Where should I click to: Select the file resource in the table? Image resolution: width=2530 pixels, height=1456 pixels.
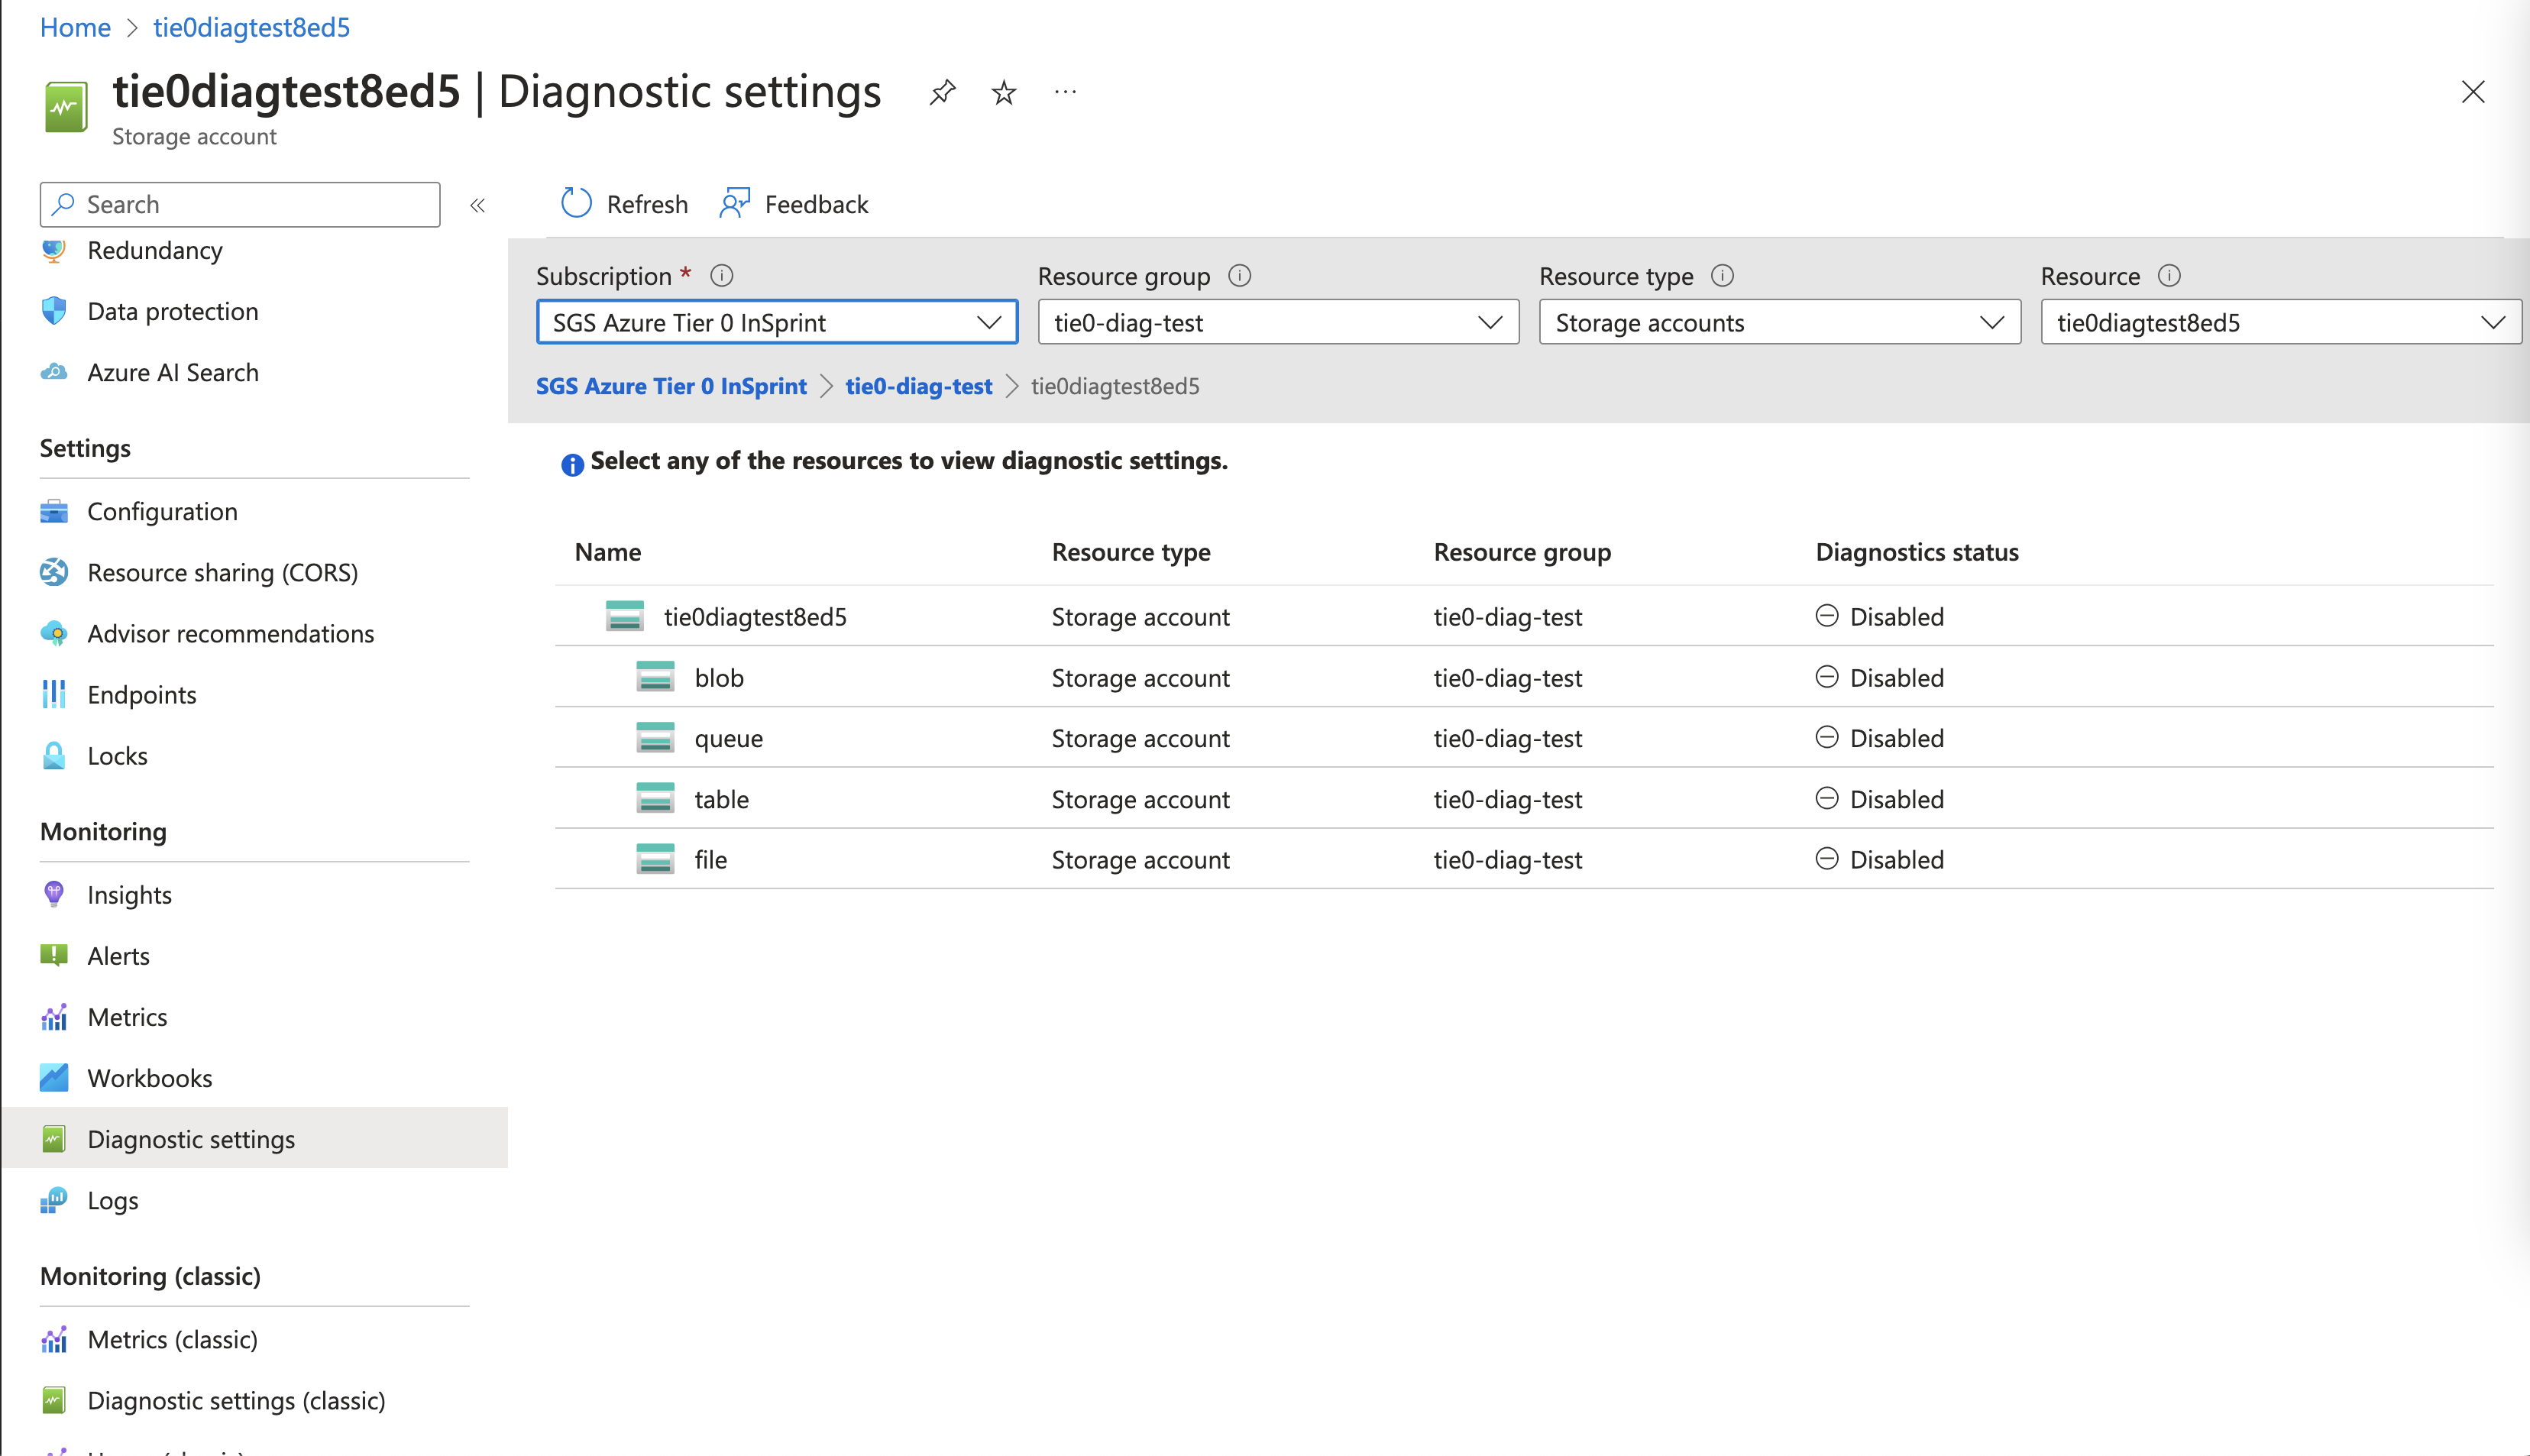711,859
